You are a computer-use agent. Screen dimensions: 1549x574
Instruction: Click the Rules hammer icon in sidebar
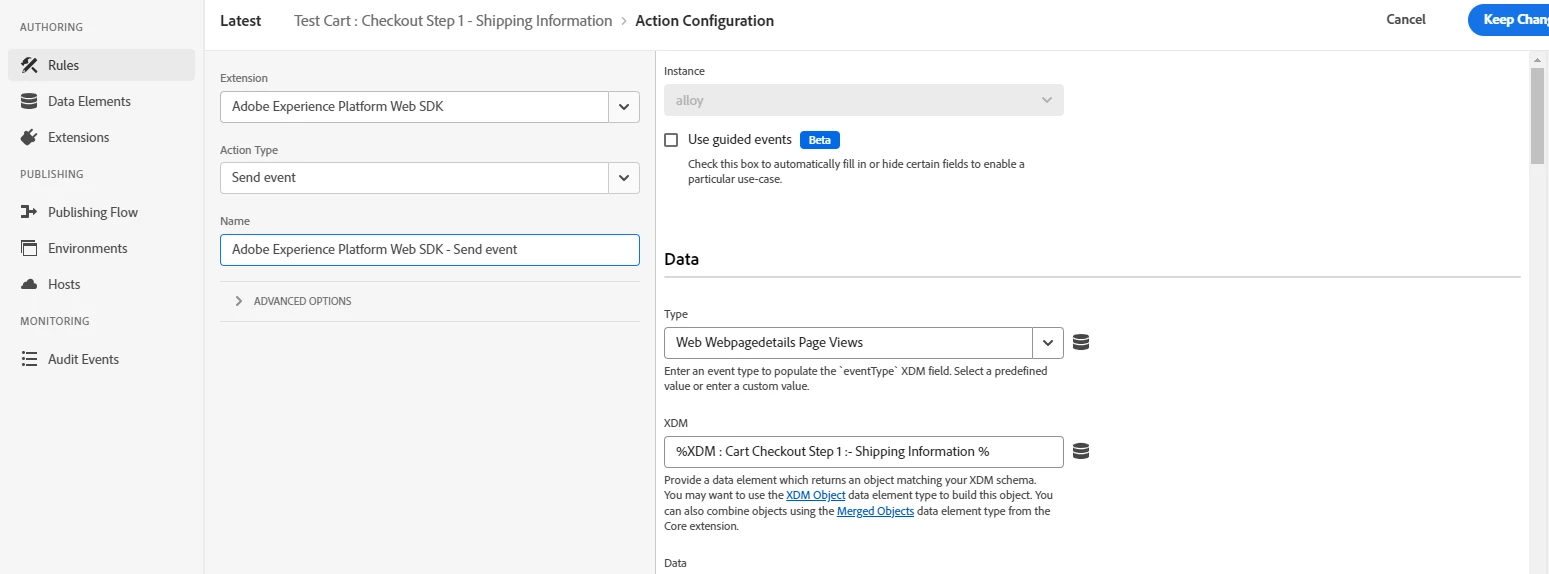(29, 65)
